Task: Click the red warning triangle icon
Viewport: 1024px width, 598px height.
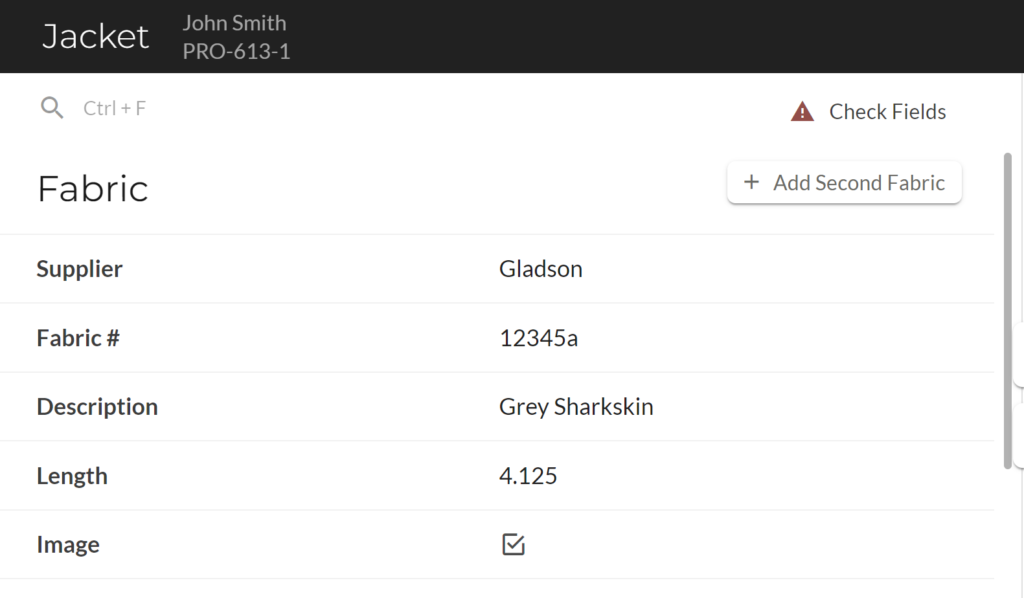Action: click(802, 112)
